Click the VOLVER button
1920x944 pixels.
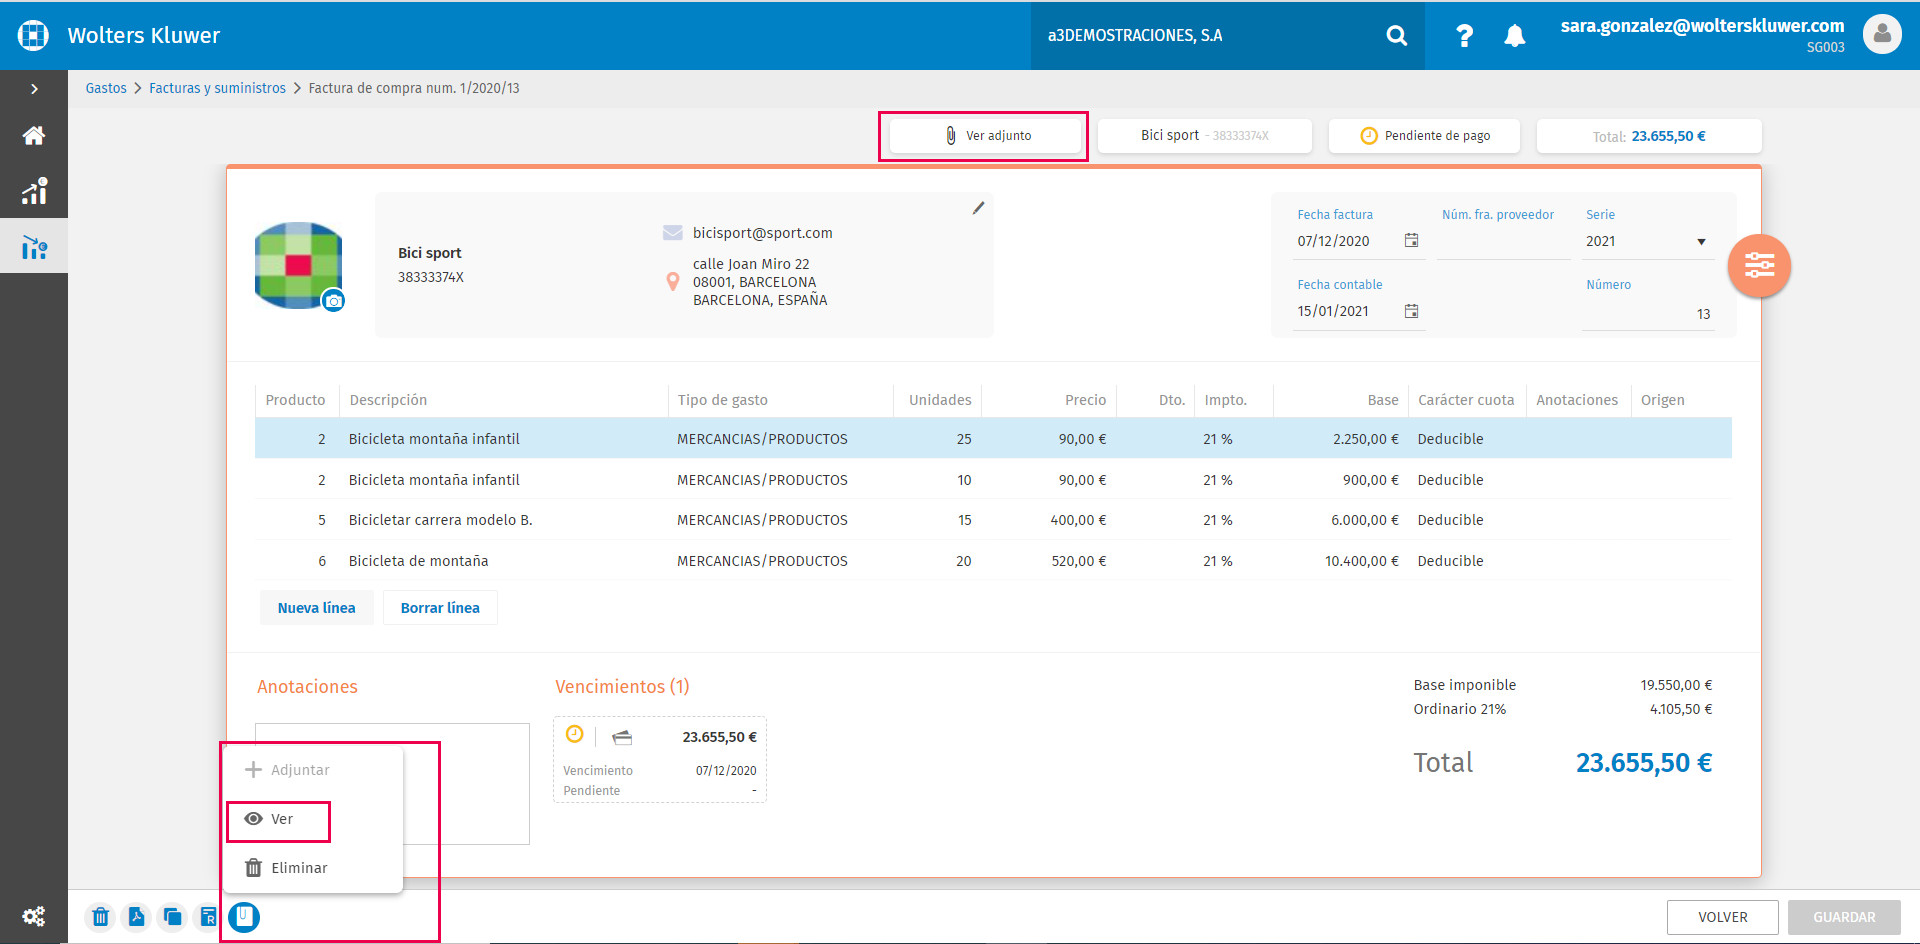[1723, 917]
